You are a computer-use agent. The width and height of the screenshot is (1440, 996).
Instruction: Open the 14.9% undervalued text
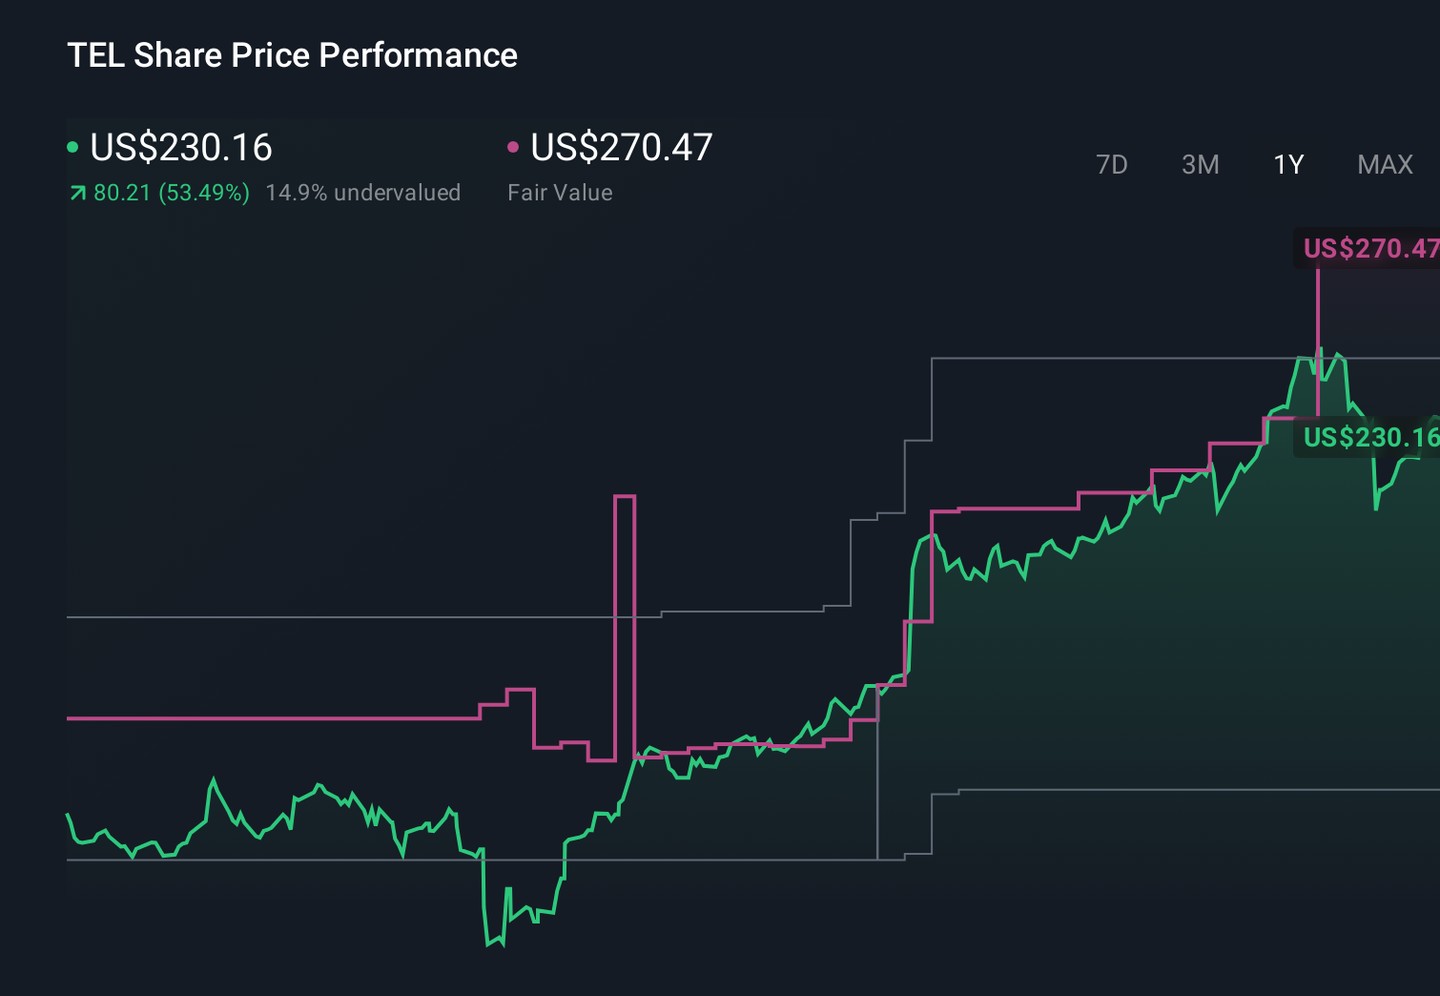(x=363, y=192)
